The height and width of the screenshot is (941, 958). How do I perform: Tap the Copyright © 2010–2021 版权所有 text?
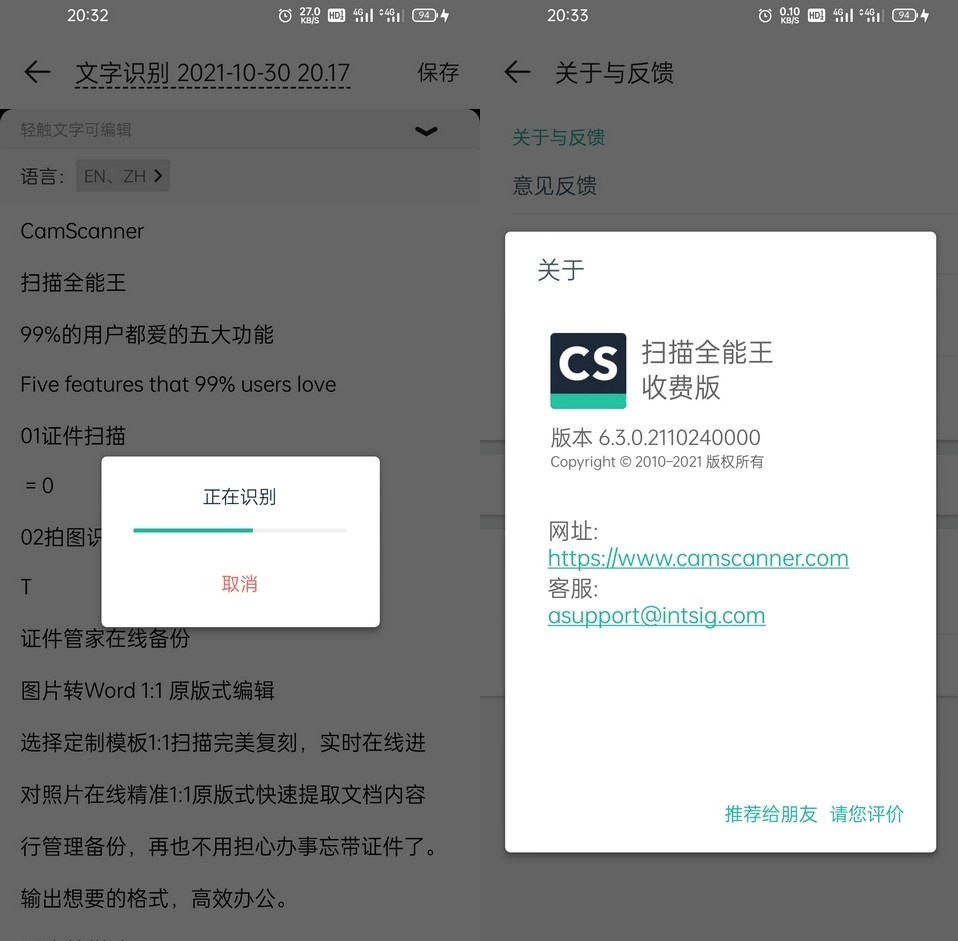click(x=657, y=461)
